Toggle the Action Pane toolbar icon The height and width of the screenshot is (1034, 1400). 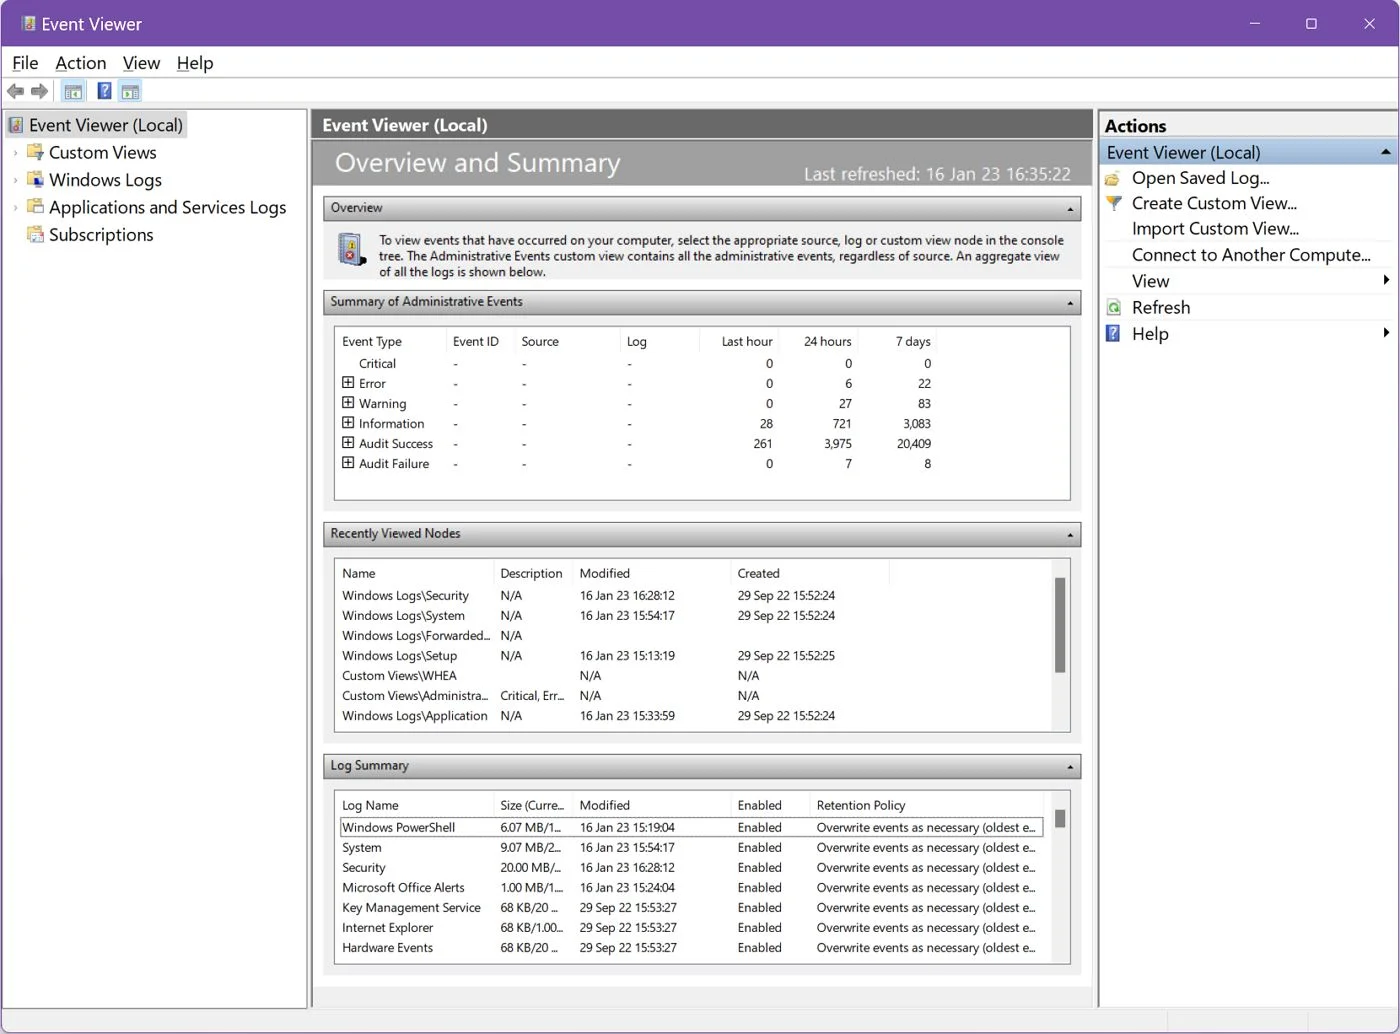130,91
